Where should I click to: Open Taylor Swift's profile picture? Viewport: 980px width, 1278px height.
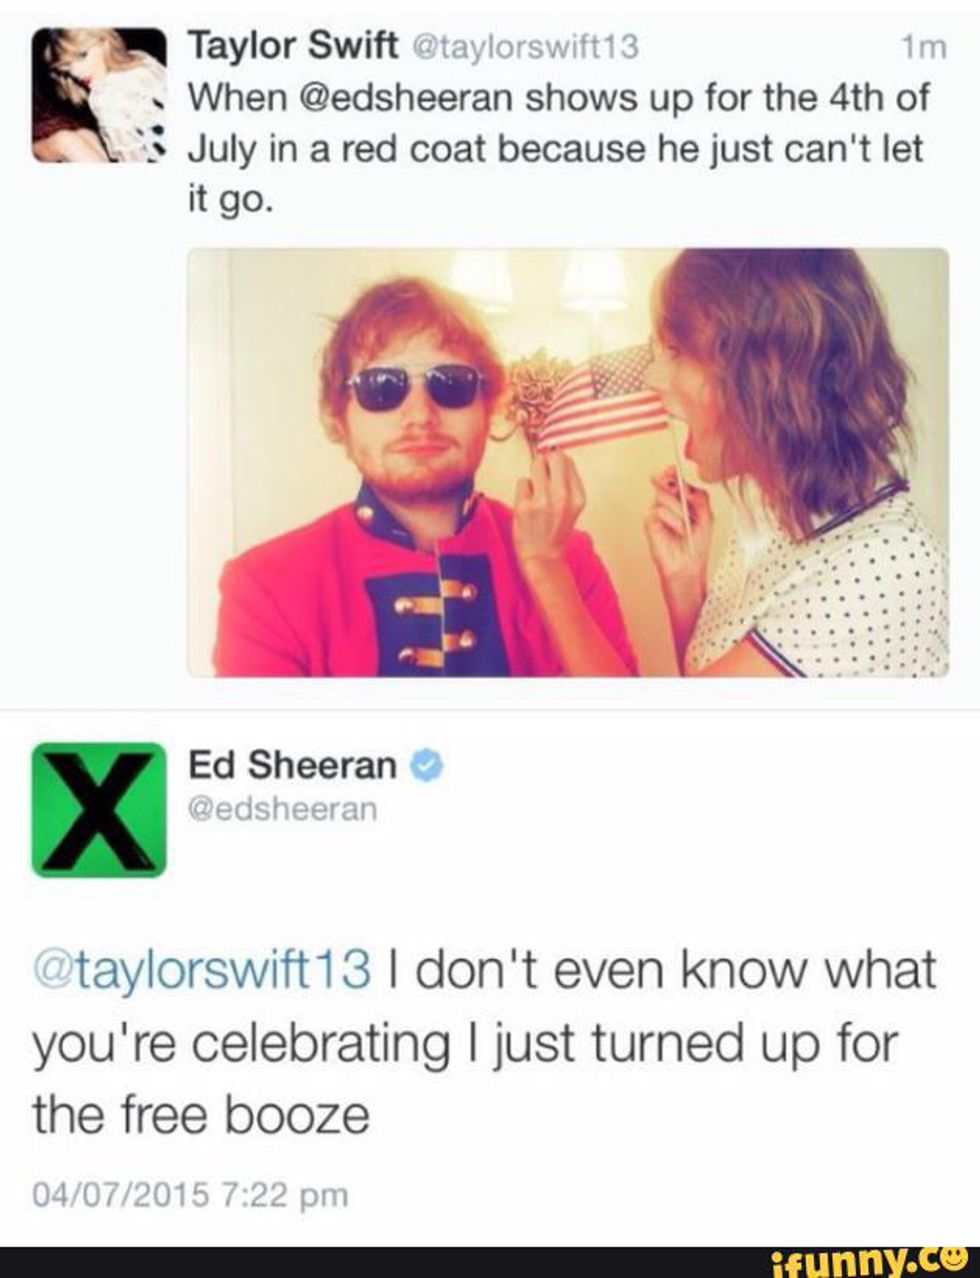point(98,97)
